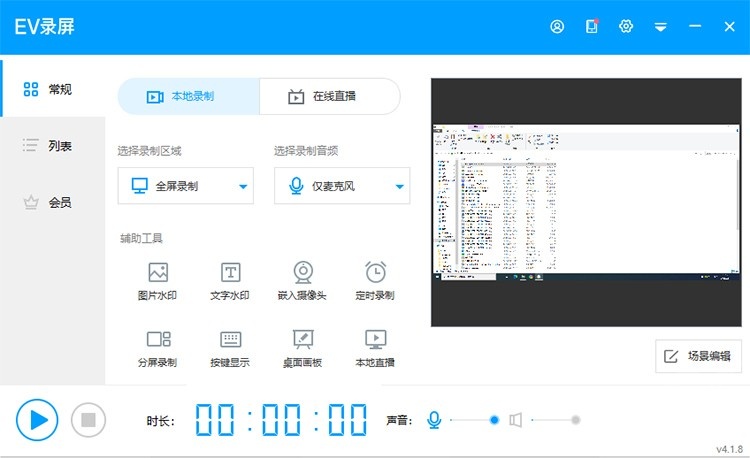Adjust the speaker volume slider handle
Viewport: 750px width, 458px height.
[x=576, y=420]
